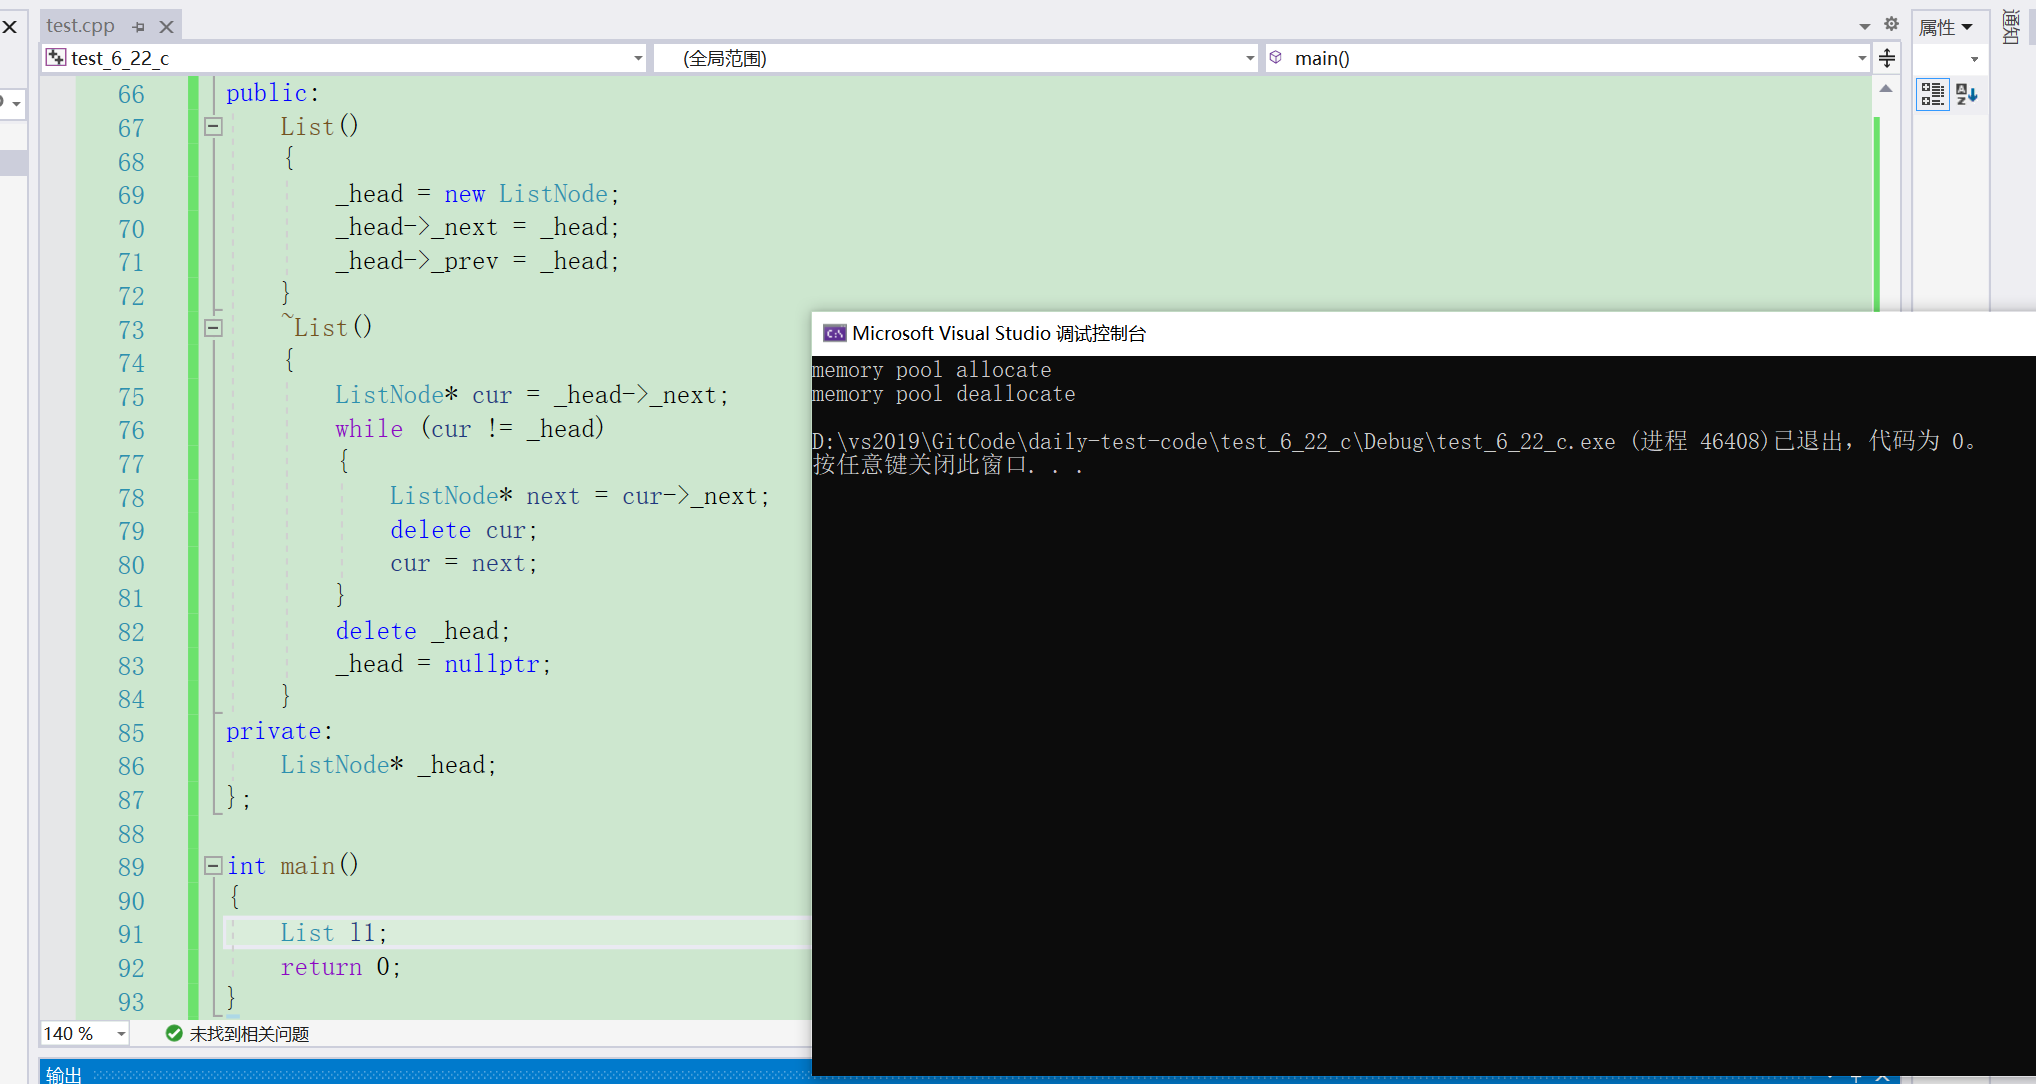This screenshot has width=2036, height=1084.
Task: Open the 通知 sidebar tab on right
Action: [x=2012, y=27]
